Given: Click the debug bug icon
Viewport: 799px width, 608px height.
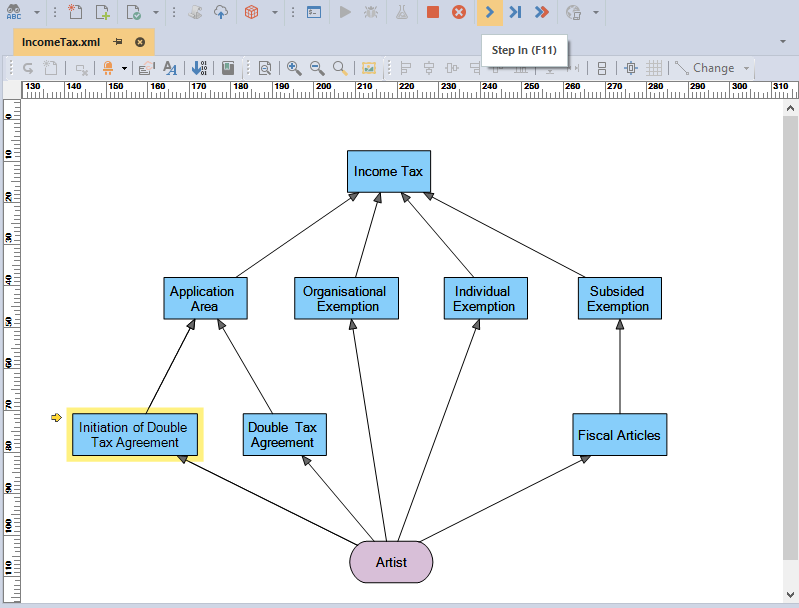Looking at the screenshot, I should coord(371,12).
